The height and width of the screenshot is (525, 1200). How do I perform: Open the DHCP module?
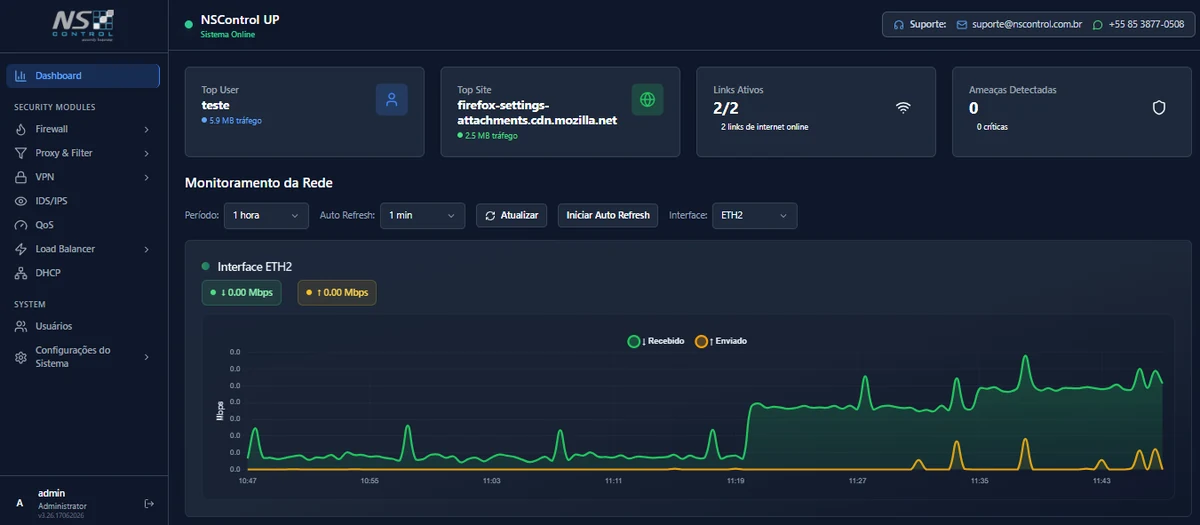coord(83,273)
